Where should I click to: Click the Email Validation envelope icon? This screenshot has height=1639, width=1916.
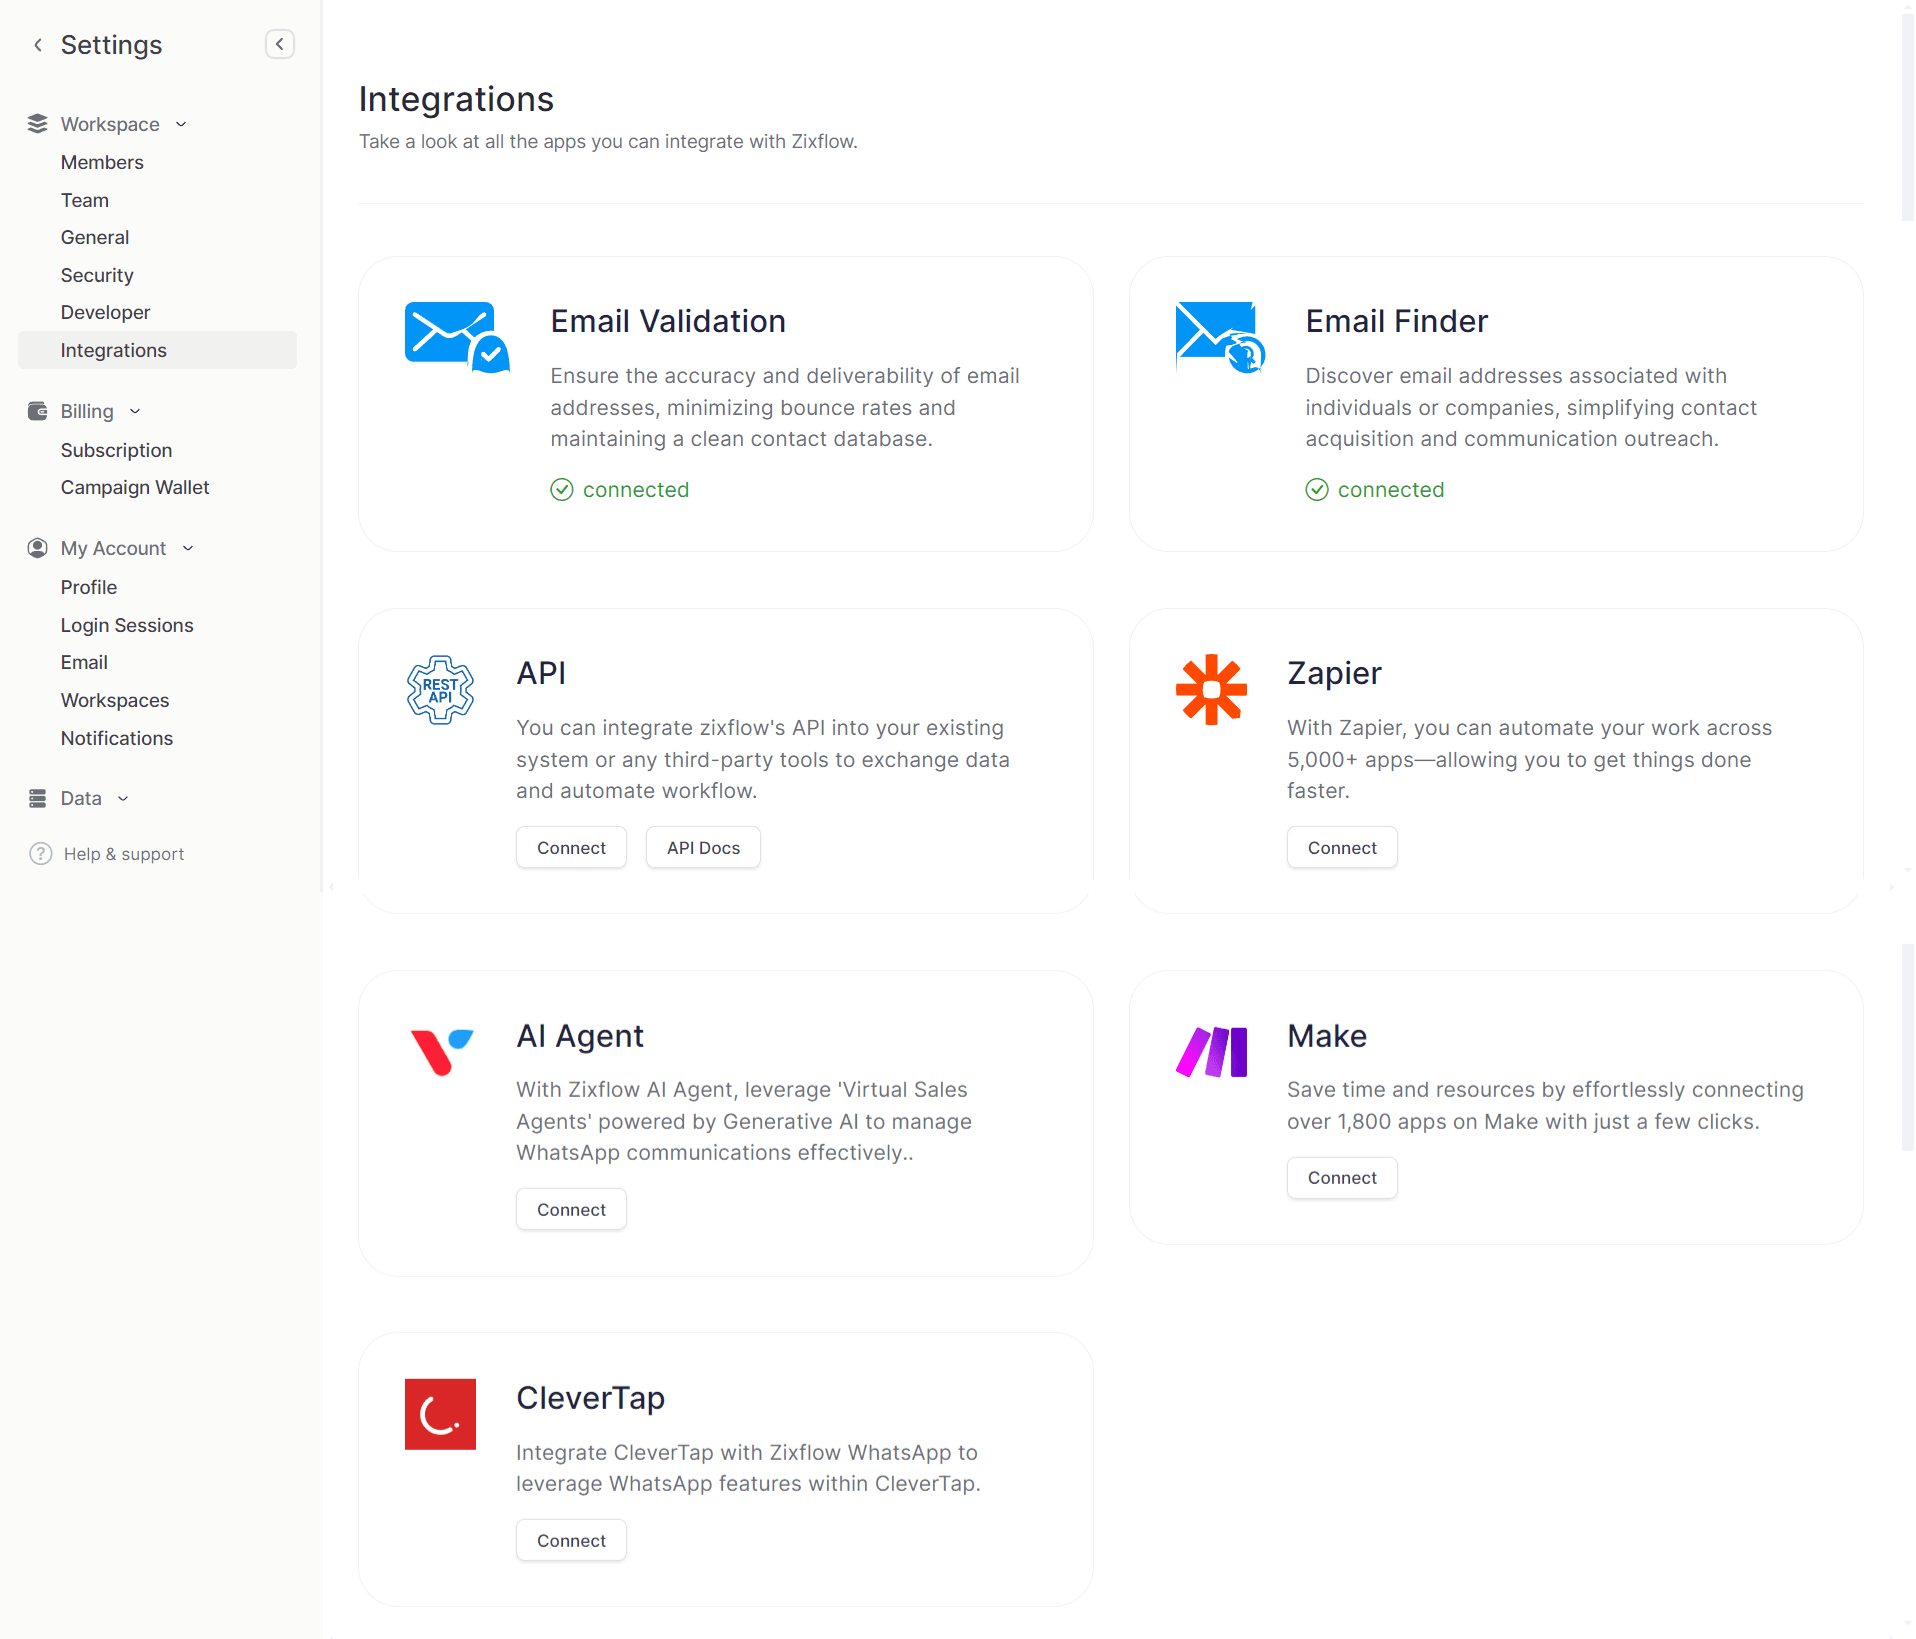click(x=456, y=337)
